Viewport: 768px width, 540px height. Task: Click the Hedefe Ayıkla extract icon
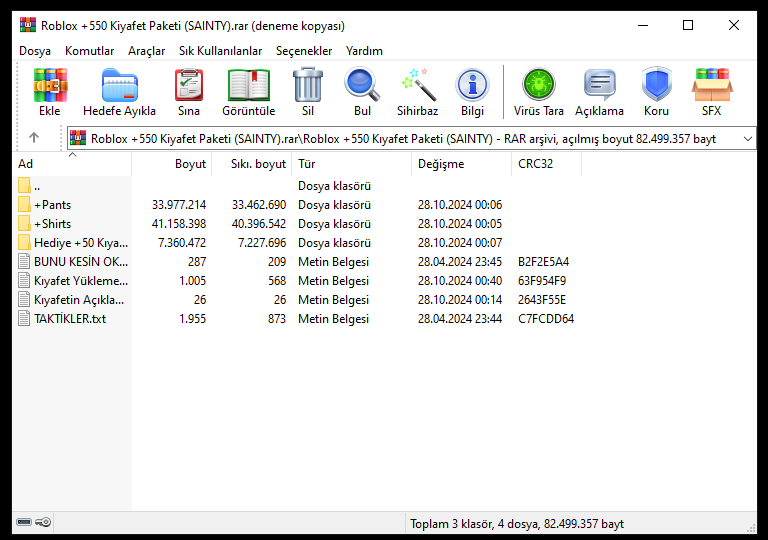[120, 86]
